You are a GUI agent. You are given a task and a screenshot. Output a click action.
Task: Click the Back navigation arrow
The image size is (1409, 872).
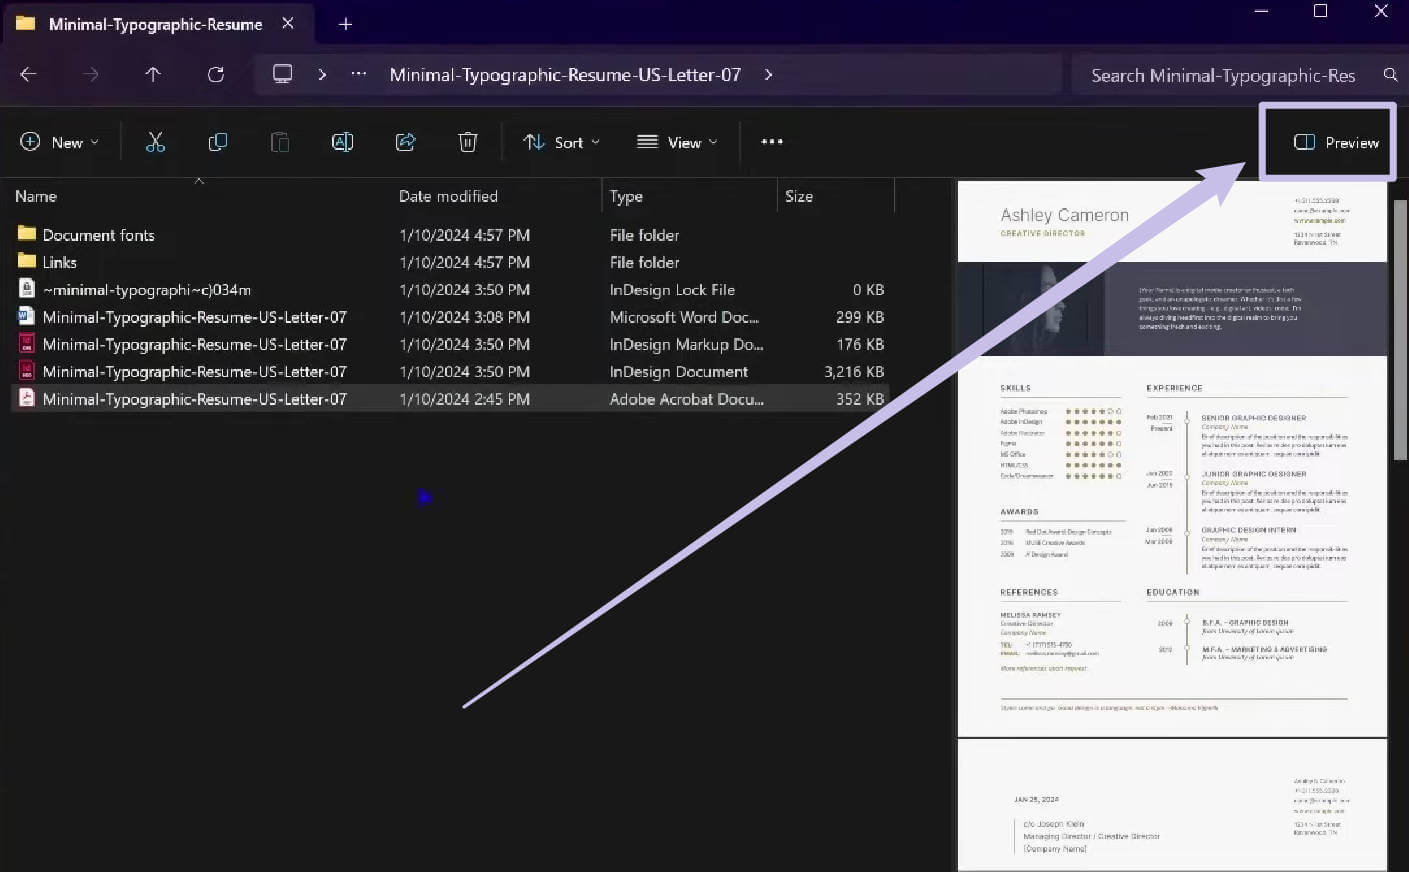[x=28, y=73]
